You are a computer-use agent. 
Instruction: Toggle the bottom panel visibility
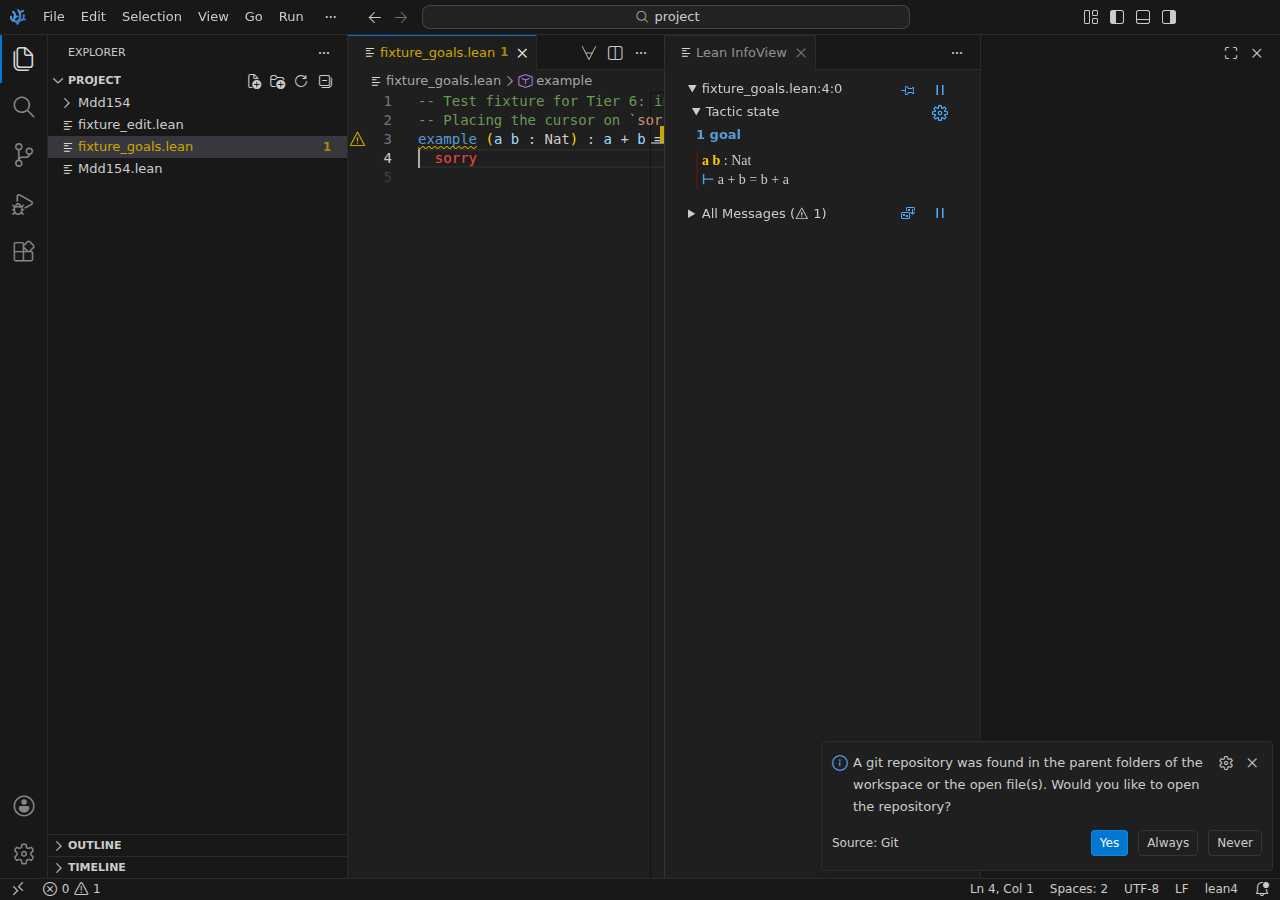(x=1143, y=17)
